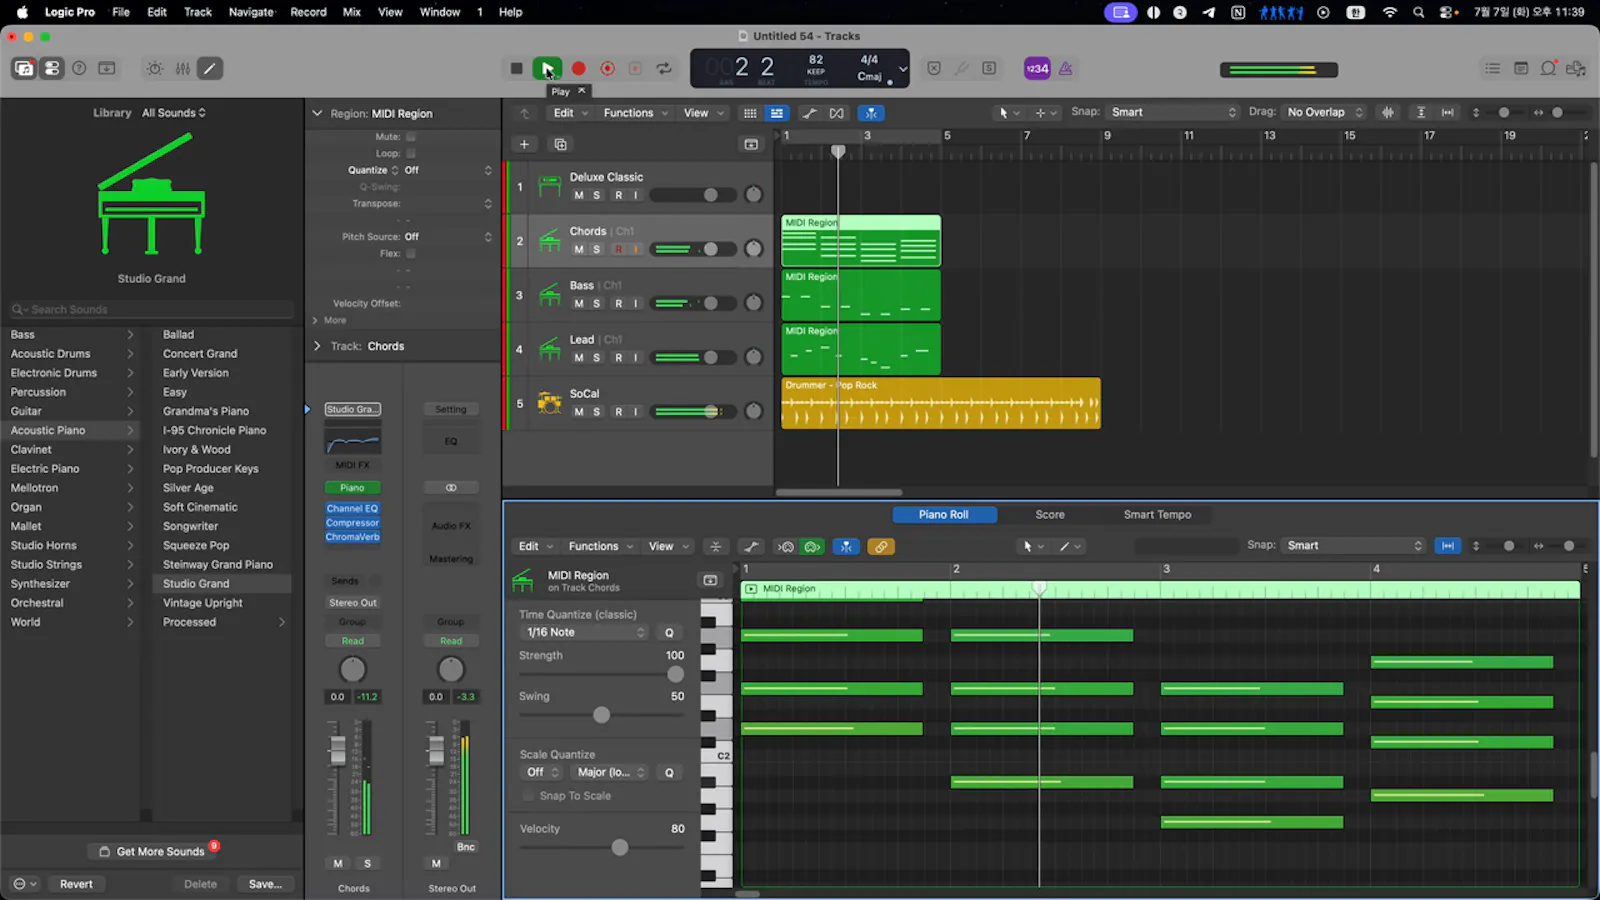
Task: Toggle input monitoring on SoCal track
Action: pyautogui.click(x=635, y=412)
